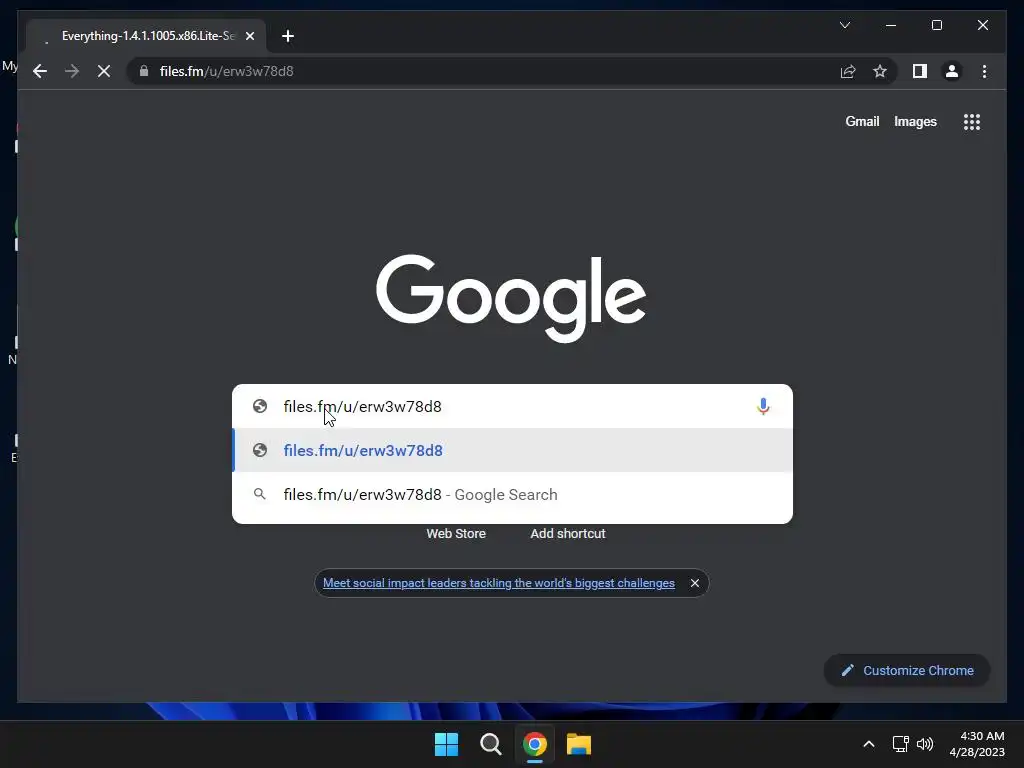The image size is (1024, 768).
Task: Open tab search dropdown chevron
Action: (x=844, y=25)
